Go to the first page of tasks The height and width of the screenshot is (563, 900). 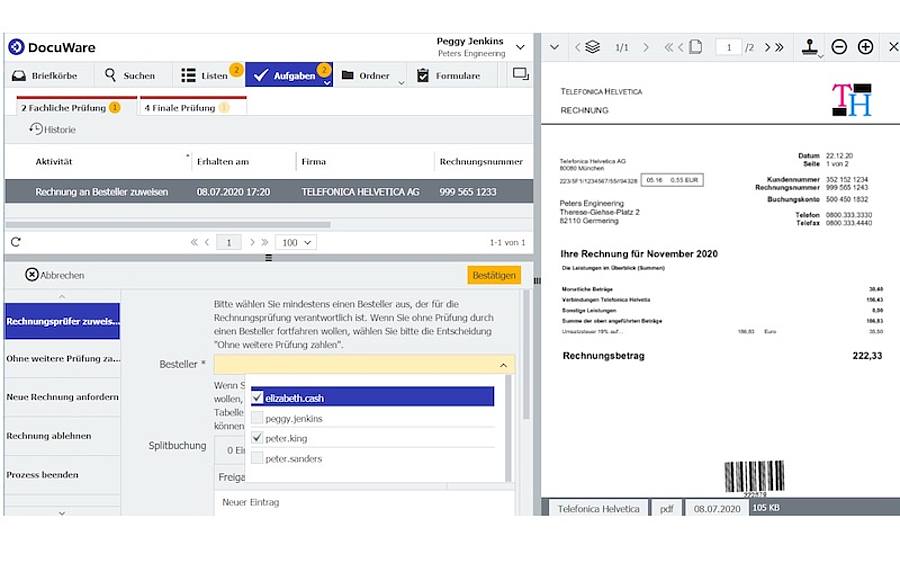coord(194,242)
